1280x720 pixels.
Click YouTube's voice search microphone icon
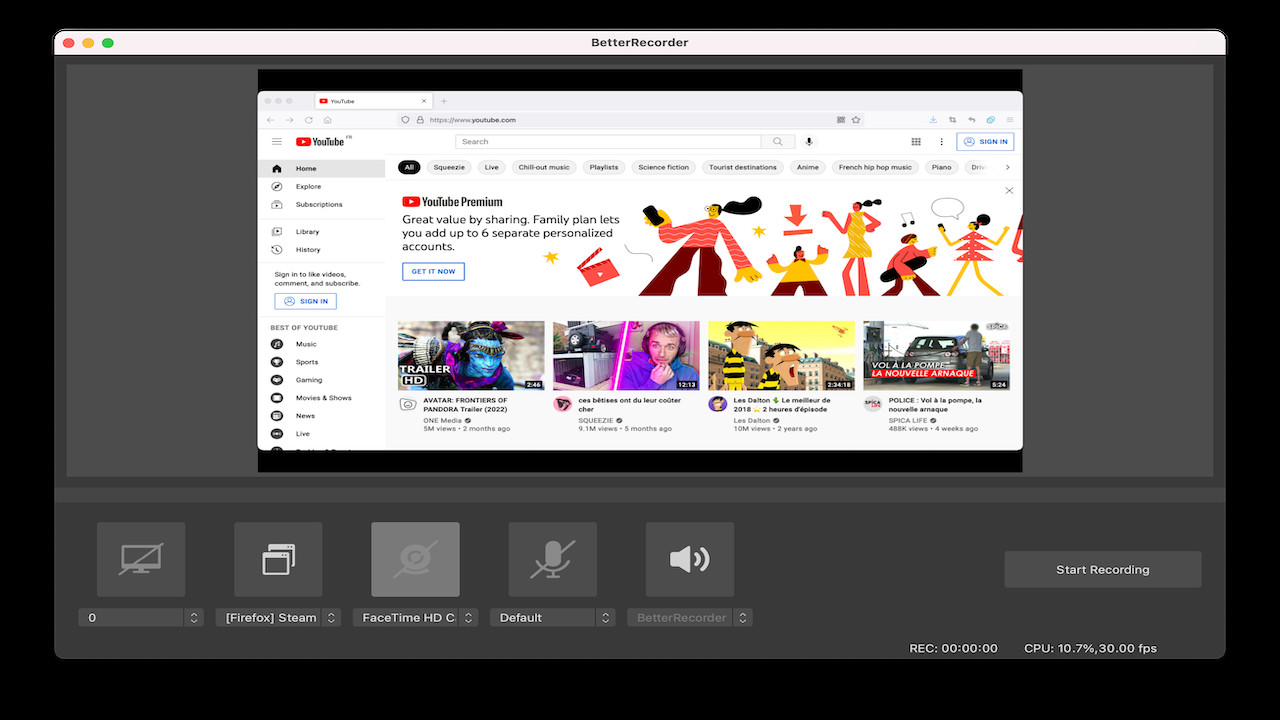pos(809,141)
